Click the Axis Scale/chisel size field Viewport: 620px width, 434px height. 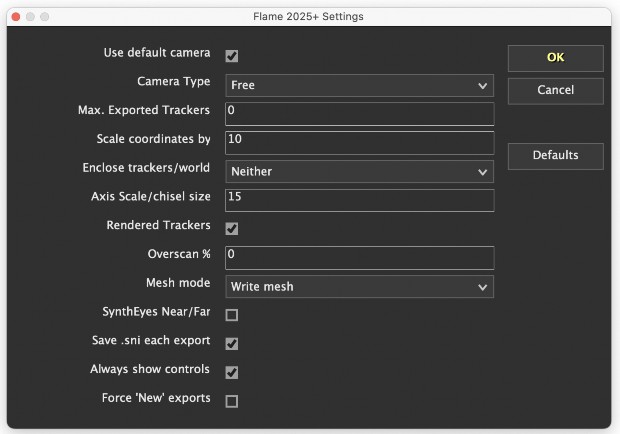coord(359,200)
